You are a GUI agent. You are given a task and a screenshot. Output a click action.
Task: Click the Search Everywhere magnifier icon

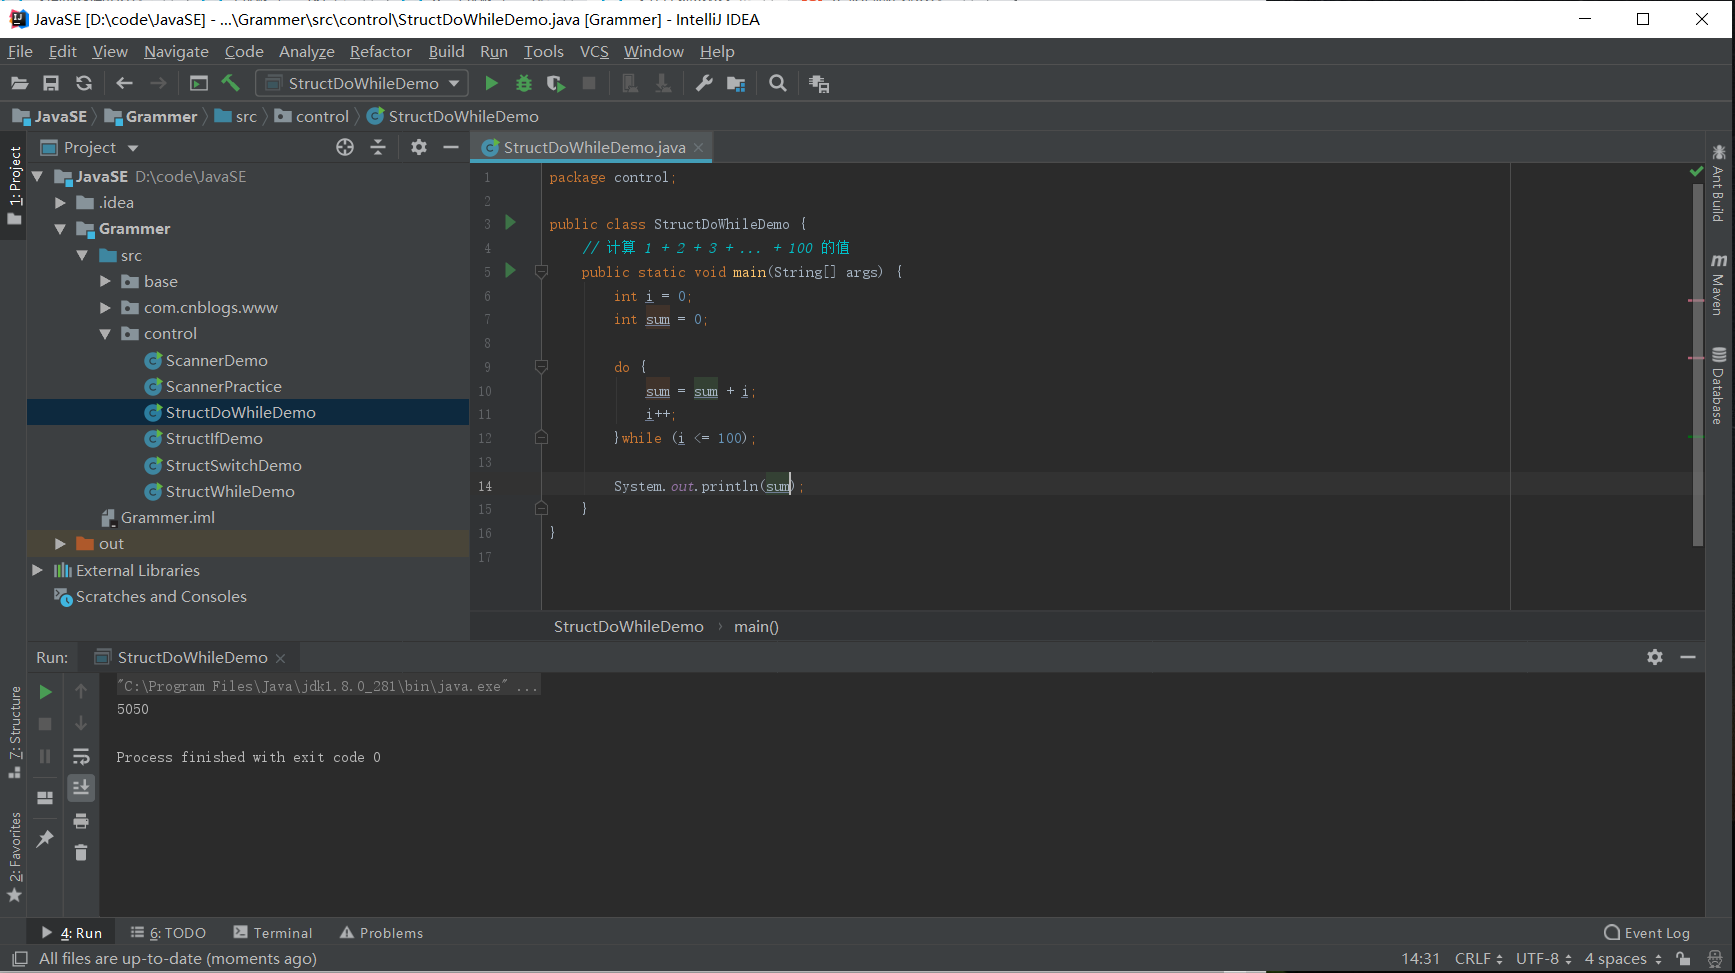tap(778, 84)
